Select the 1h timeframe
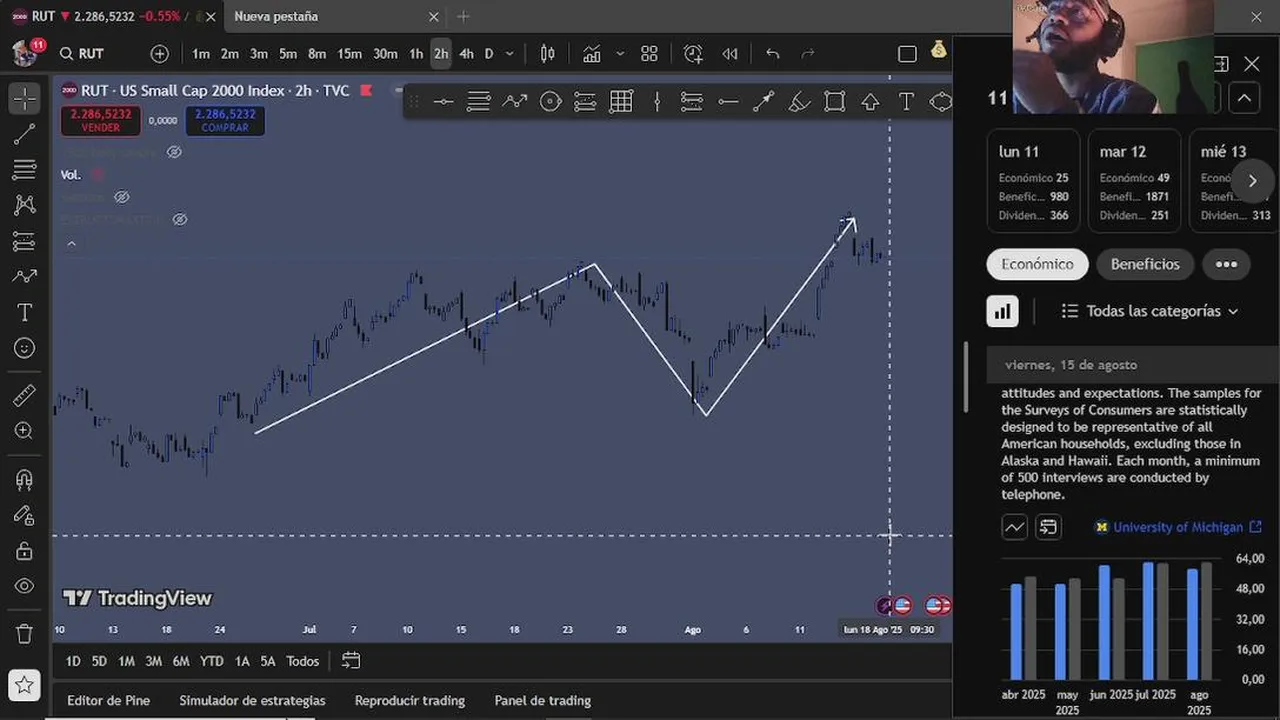Image resolution: width=1280 pixels, height=720 pixels. 416,54
